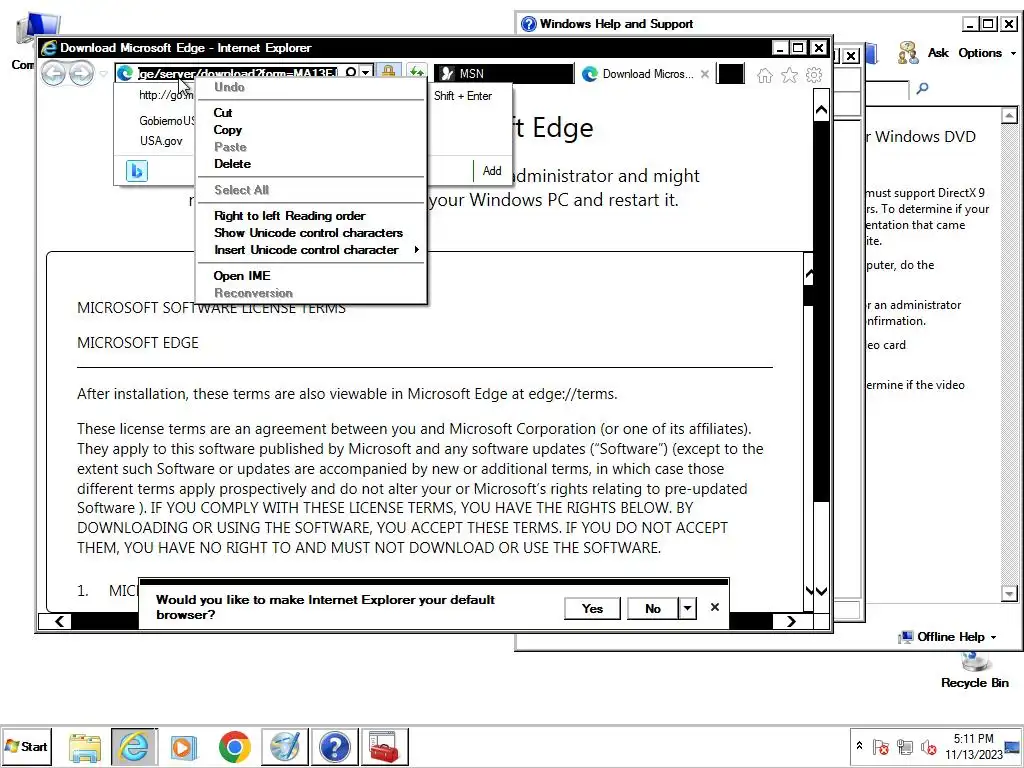Click No on the default browser prompt
Viewport: 1024px width, 768px height.
click(x=652, y=609)
